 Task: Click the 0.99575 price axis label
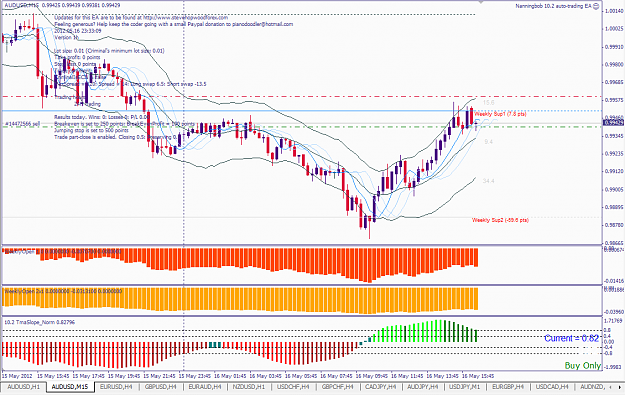click(614, 100)
